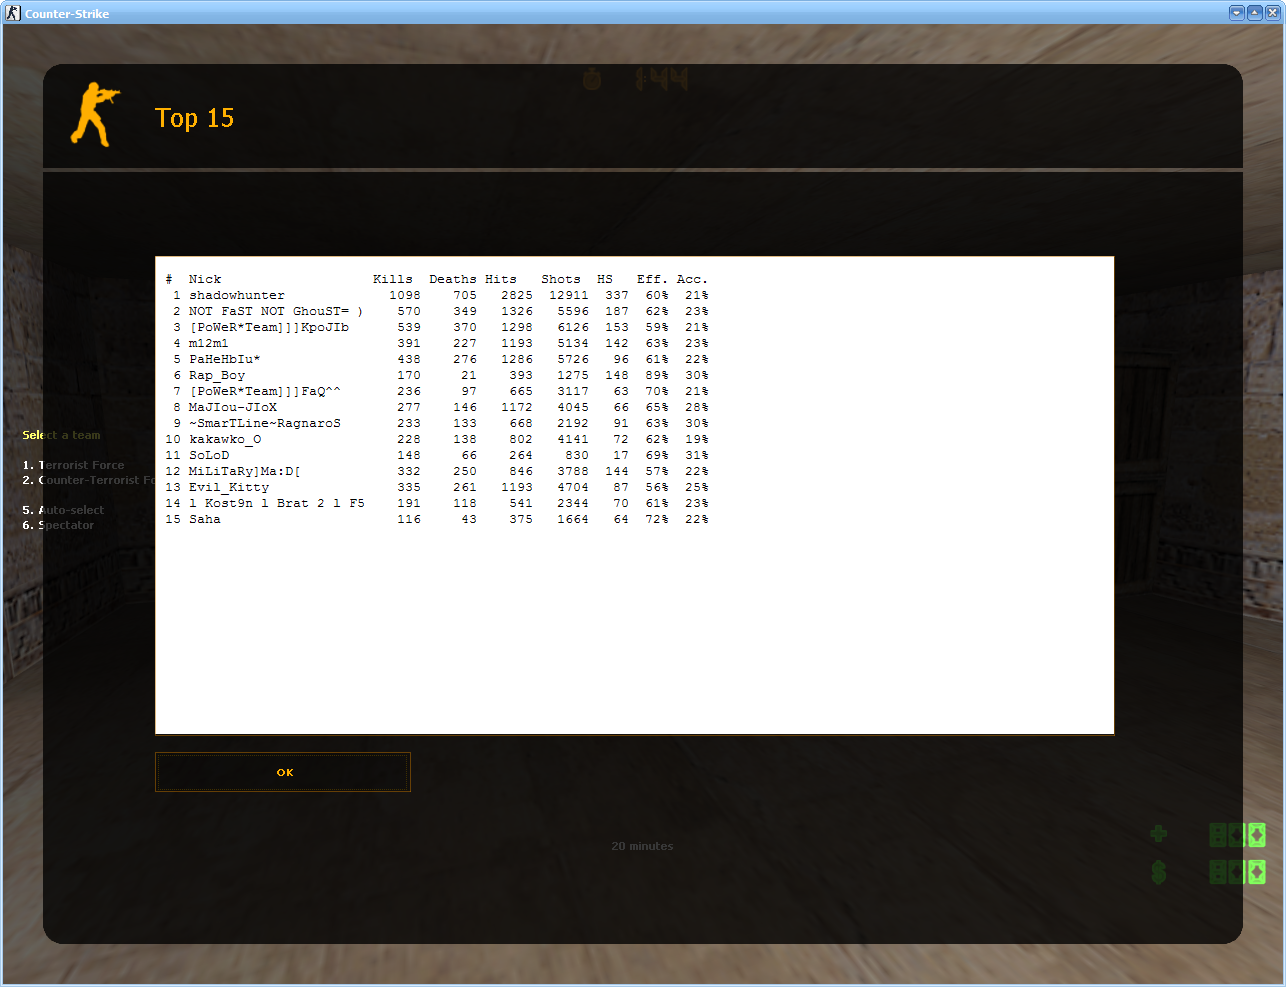Viewport: 1286px width, 987px height.
Task: Click shadowhunter's headshots value '337'
Action: tap(617, 295)
